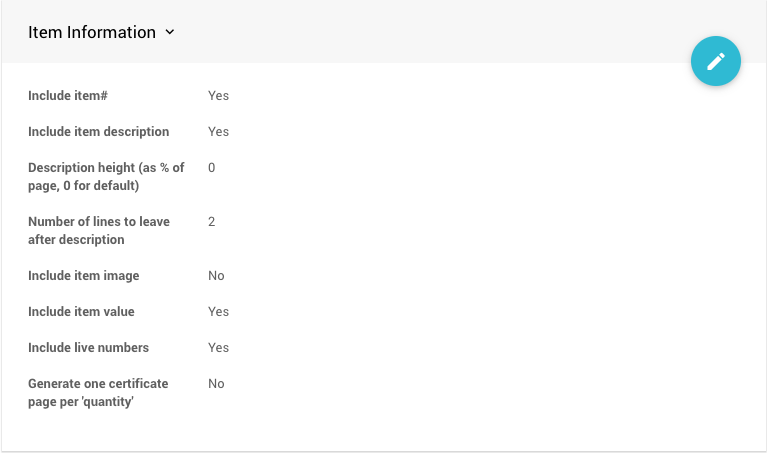Click Yes value beside Include live numbers
The image size is (768, 453).
coord(218,348)
